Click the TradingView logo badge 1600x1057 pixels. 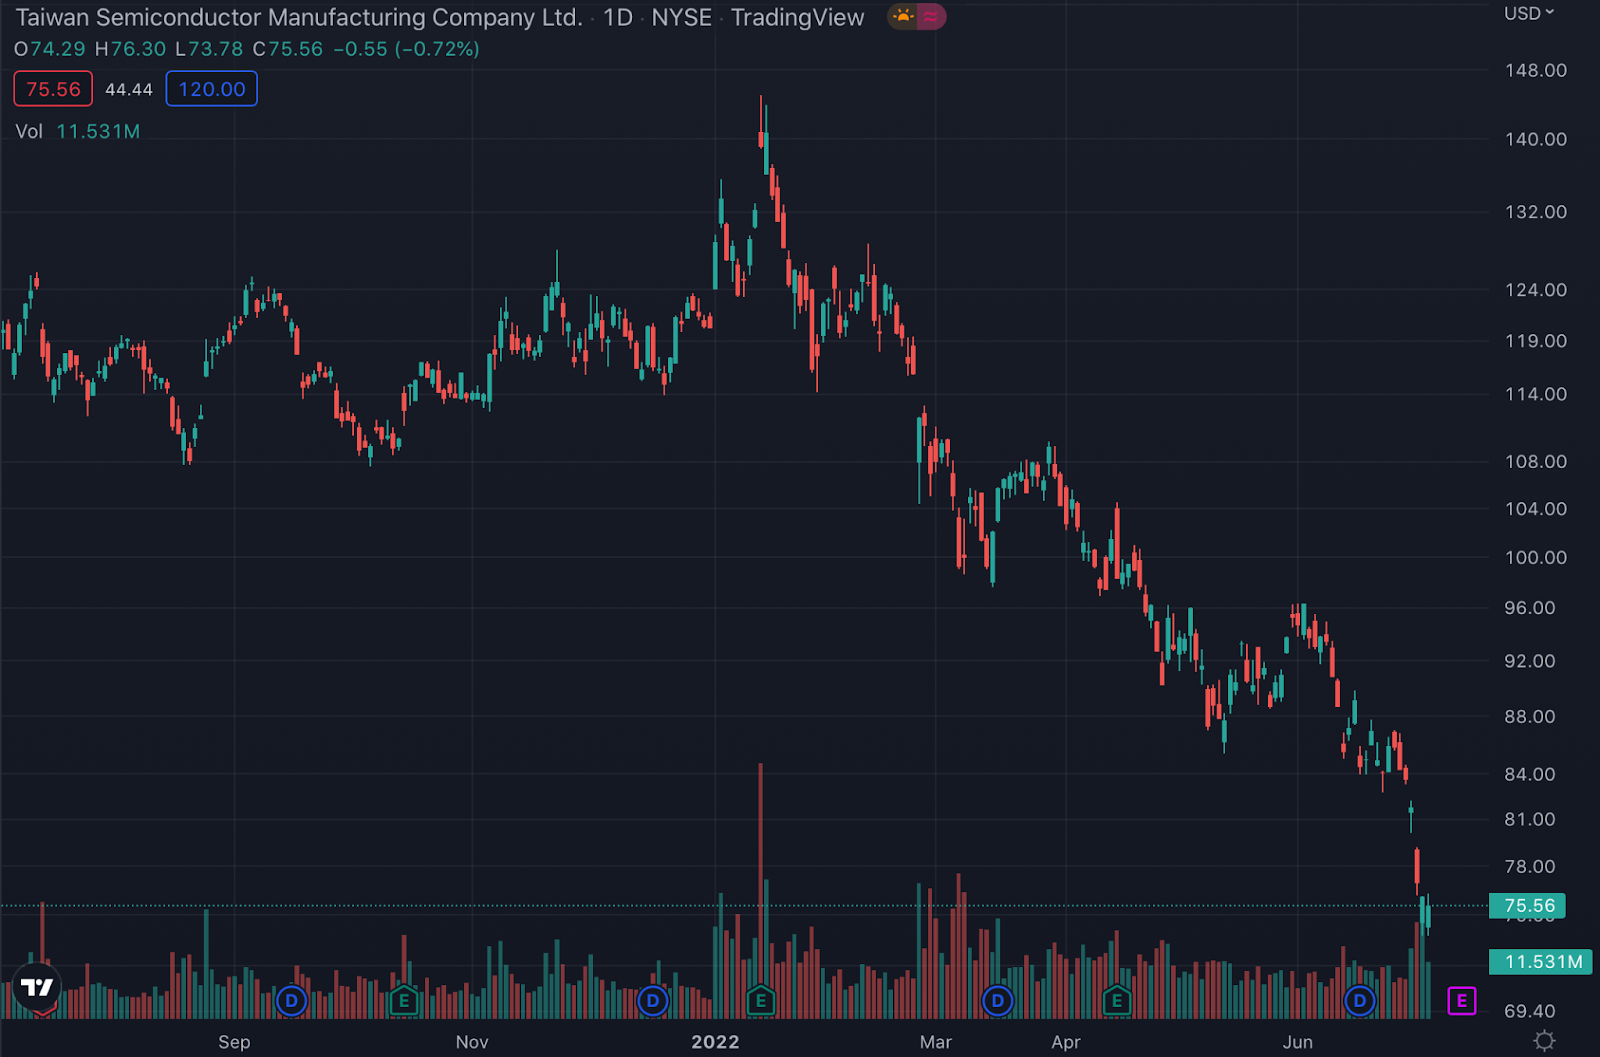coord(37,989)
